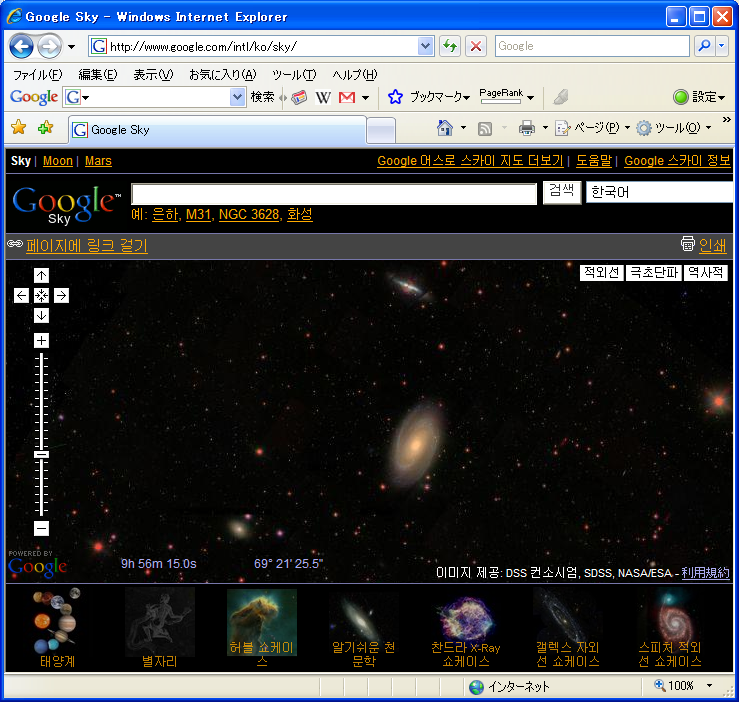Click the Google Toolbar logo
The height and width of the screenshot is (702, 739).
(34, 97)
